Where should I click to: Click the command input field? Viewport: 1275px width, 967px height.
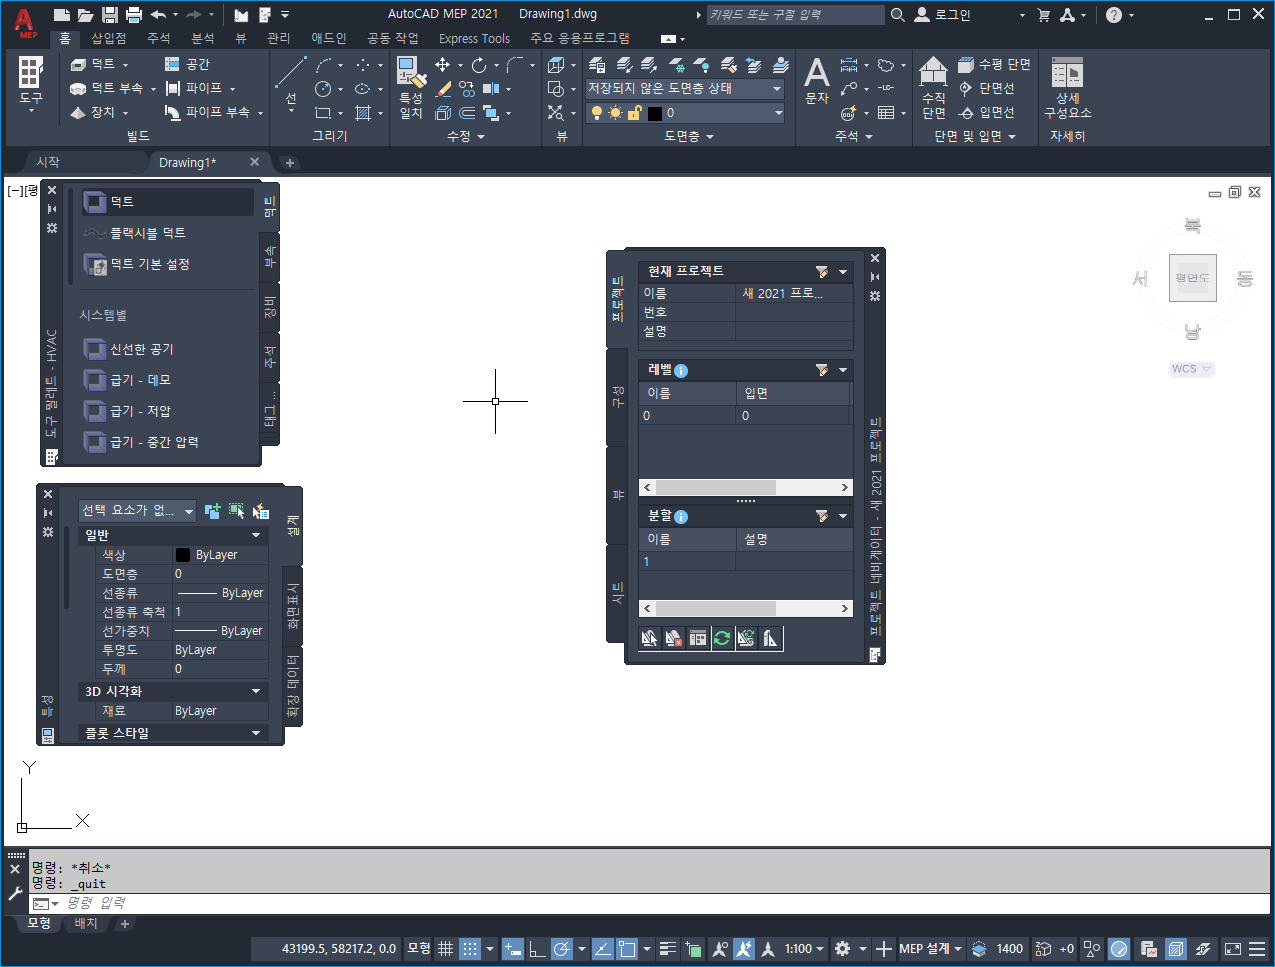(x=660, y=903)
